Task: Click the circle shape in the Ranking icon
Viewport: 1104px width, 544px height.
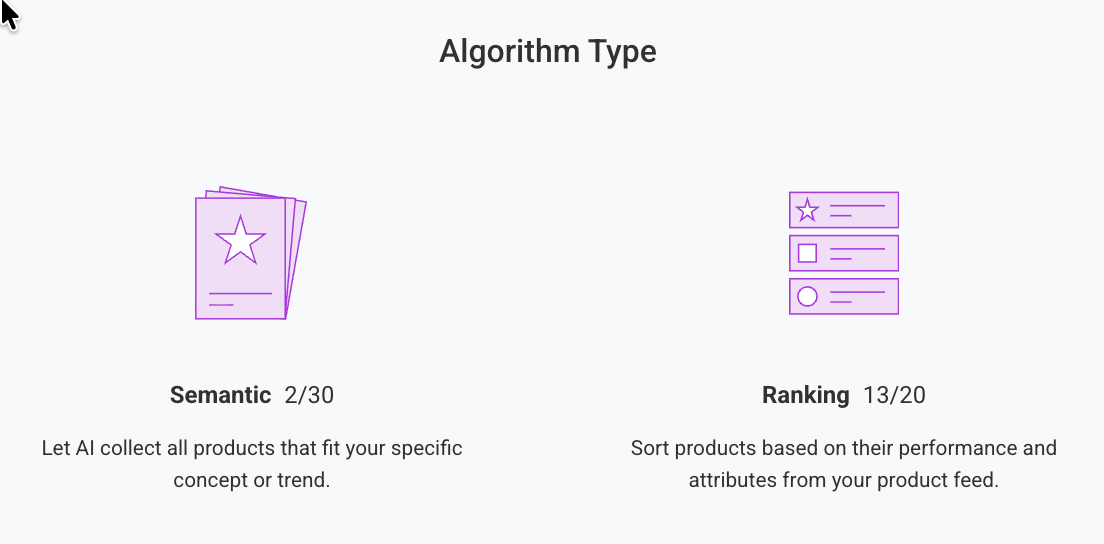Action: pyautogui.click(x=807, y=296)
